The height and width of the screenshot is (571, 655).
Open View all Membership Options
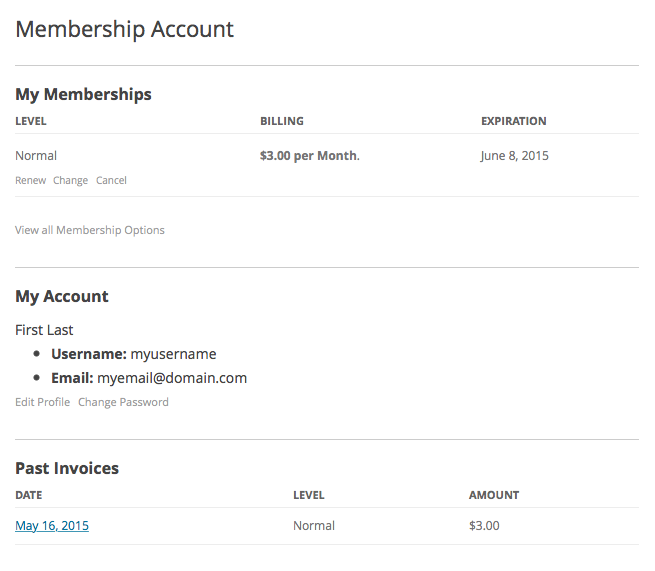click(90, 230)
